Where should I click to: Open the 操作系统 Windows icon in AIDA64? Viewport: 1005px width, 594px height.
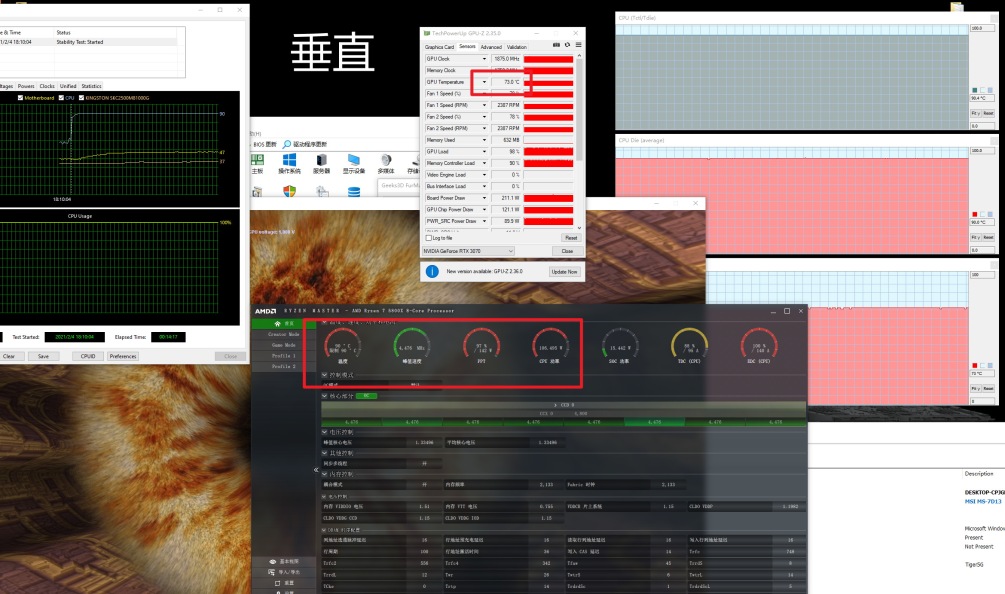point(289,160)
